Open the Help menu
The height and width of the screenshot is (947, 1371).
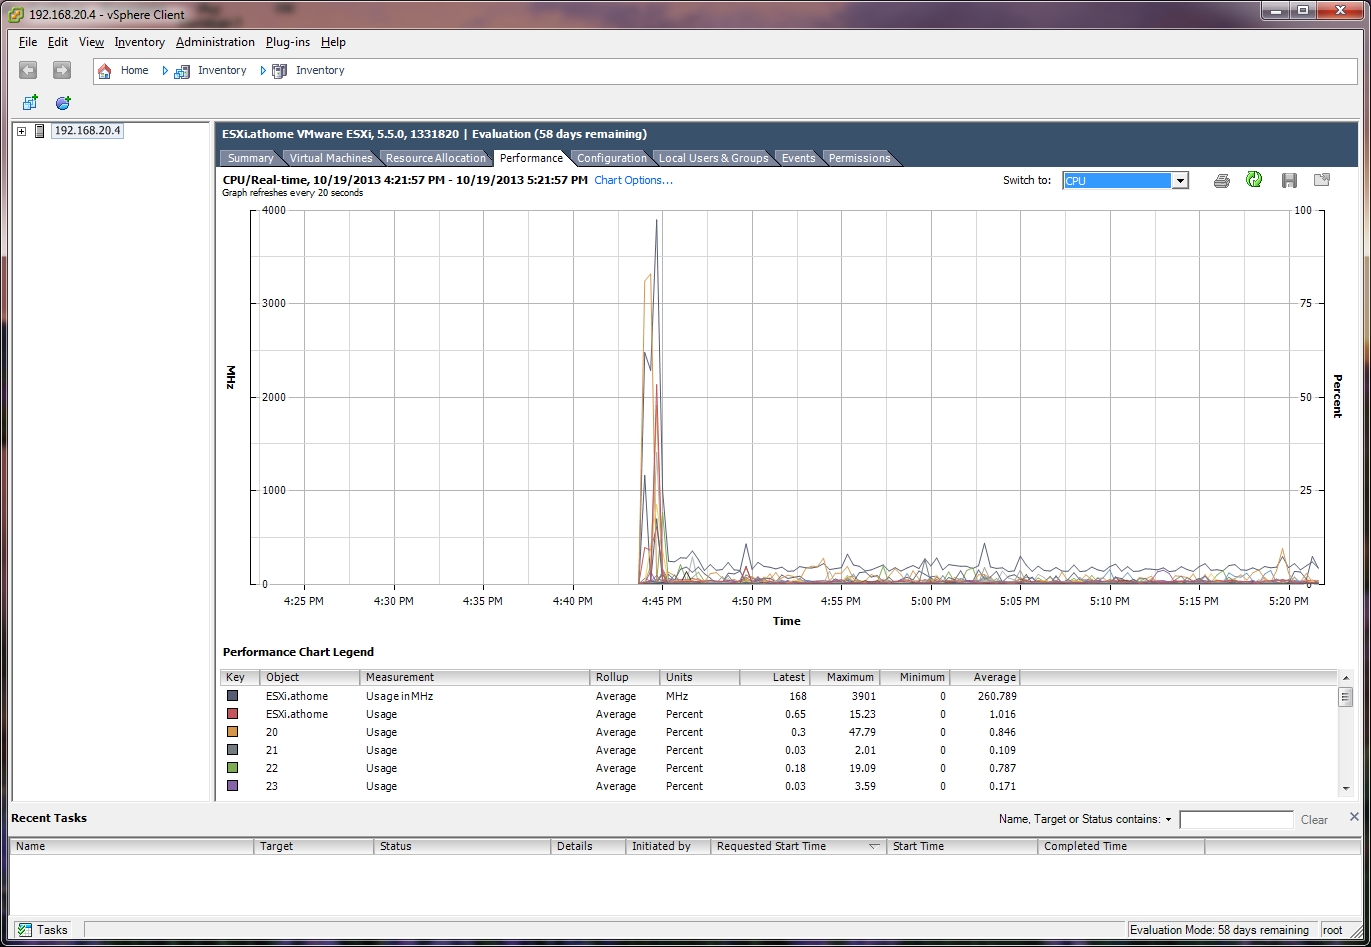[333, 42]
